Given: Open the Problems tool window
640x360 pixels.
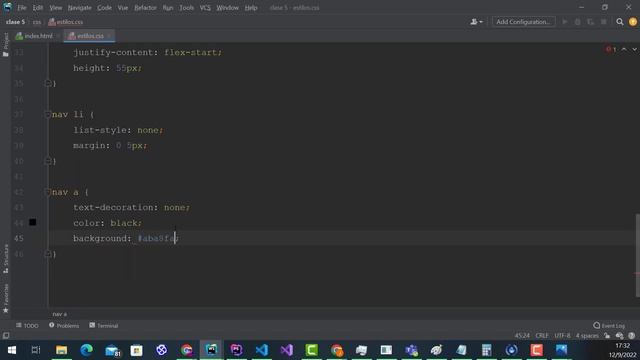Looking at the screenshot, I should point(64,325).
